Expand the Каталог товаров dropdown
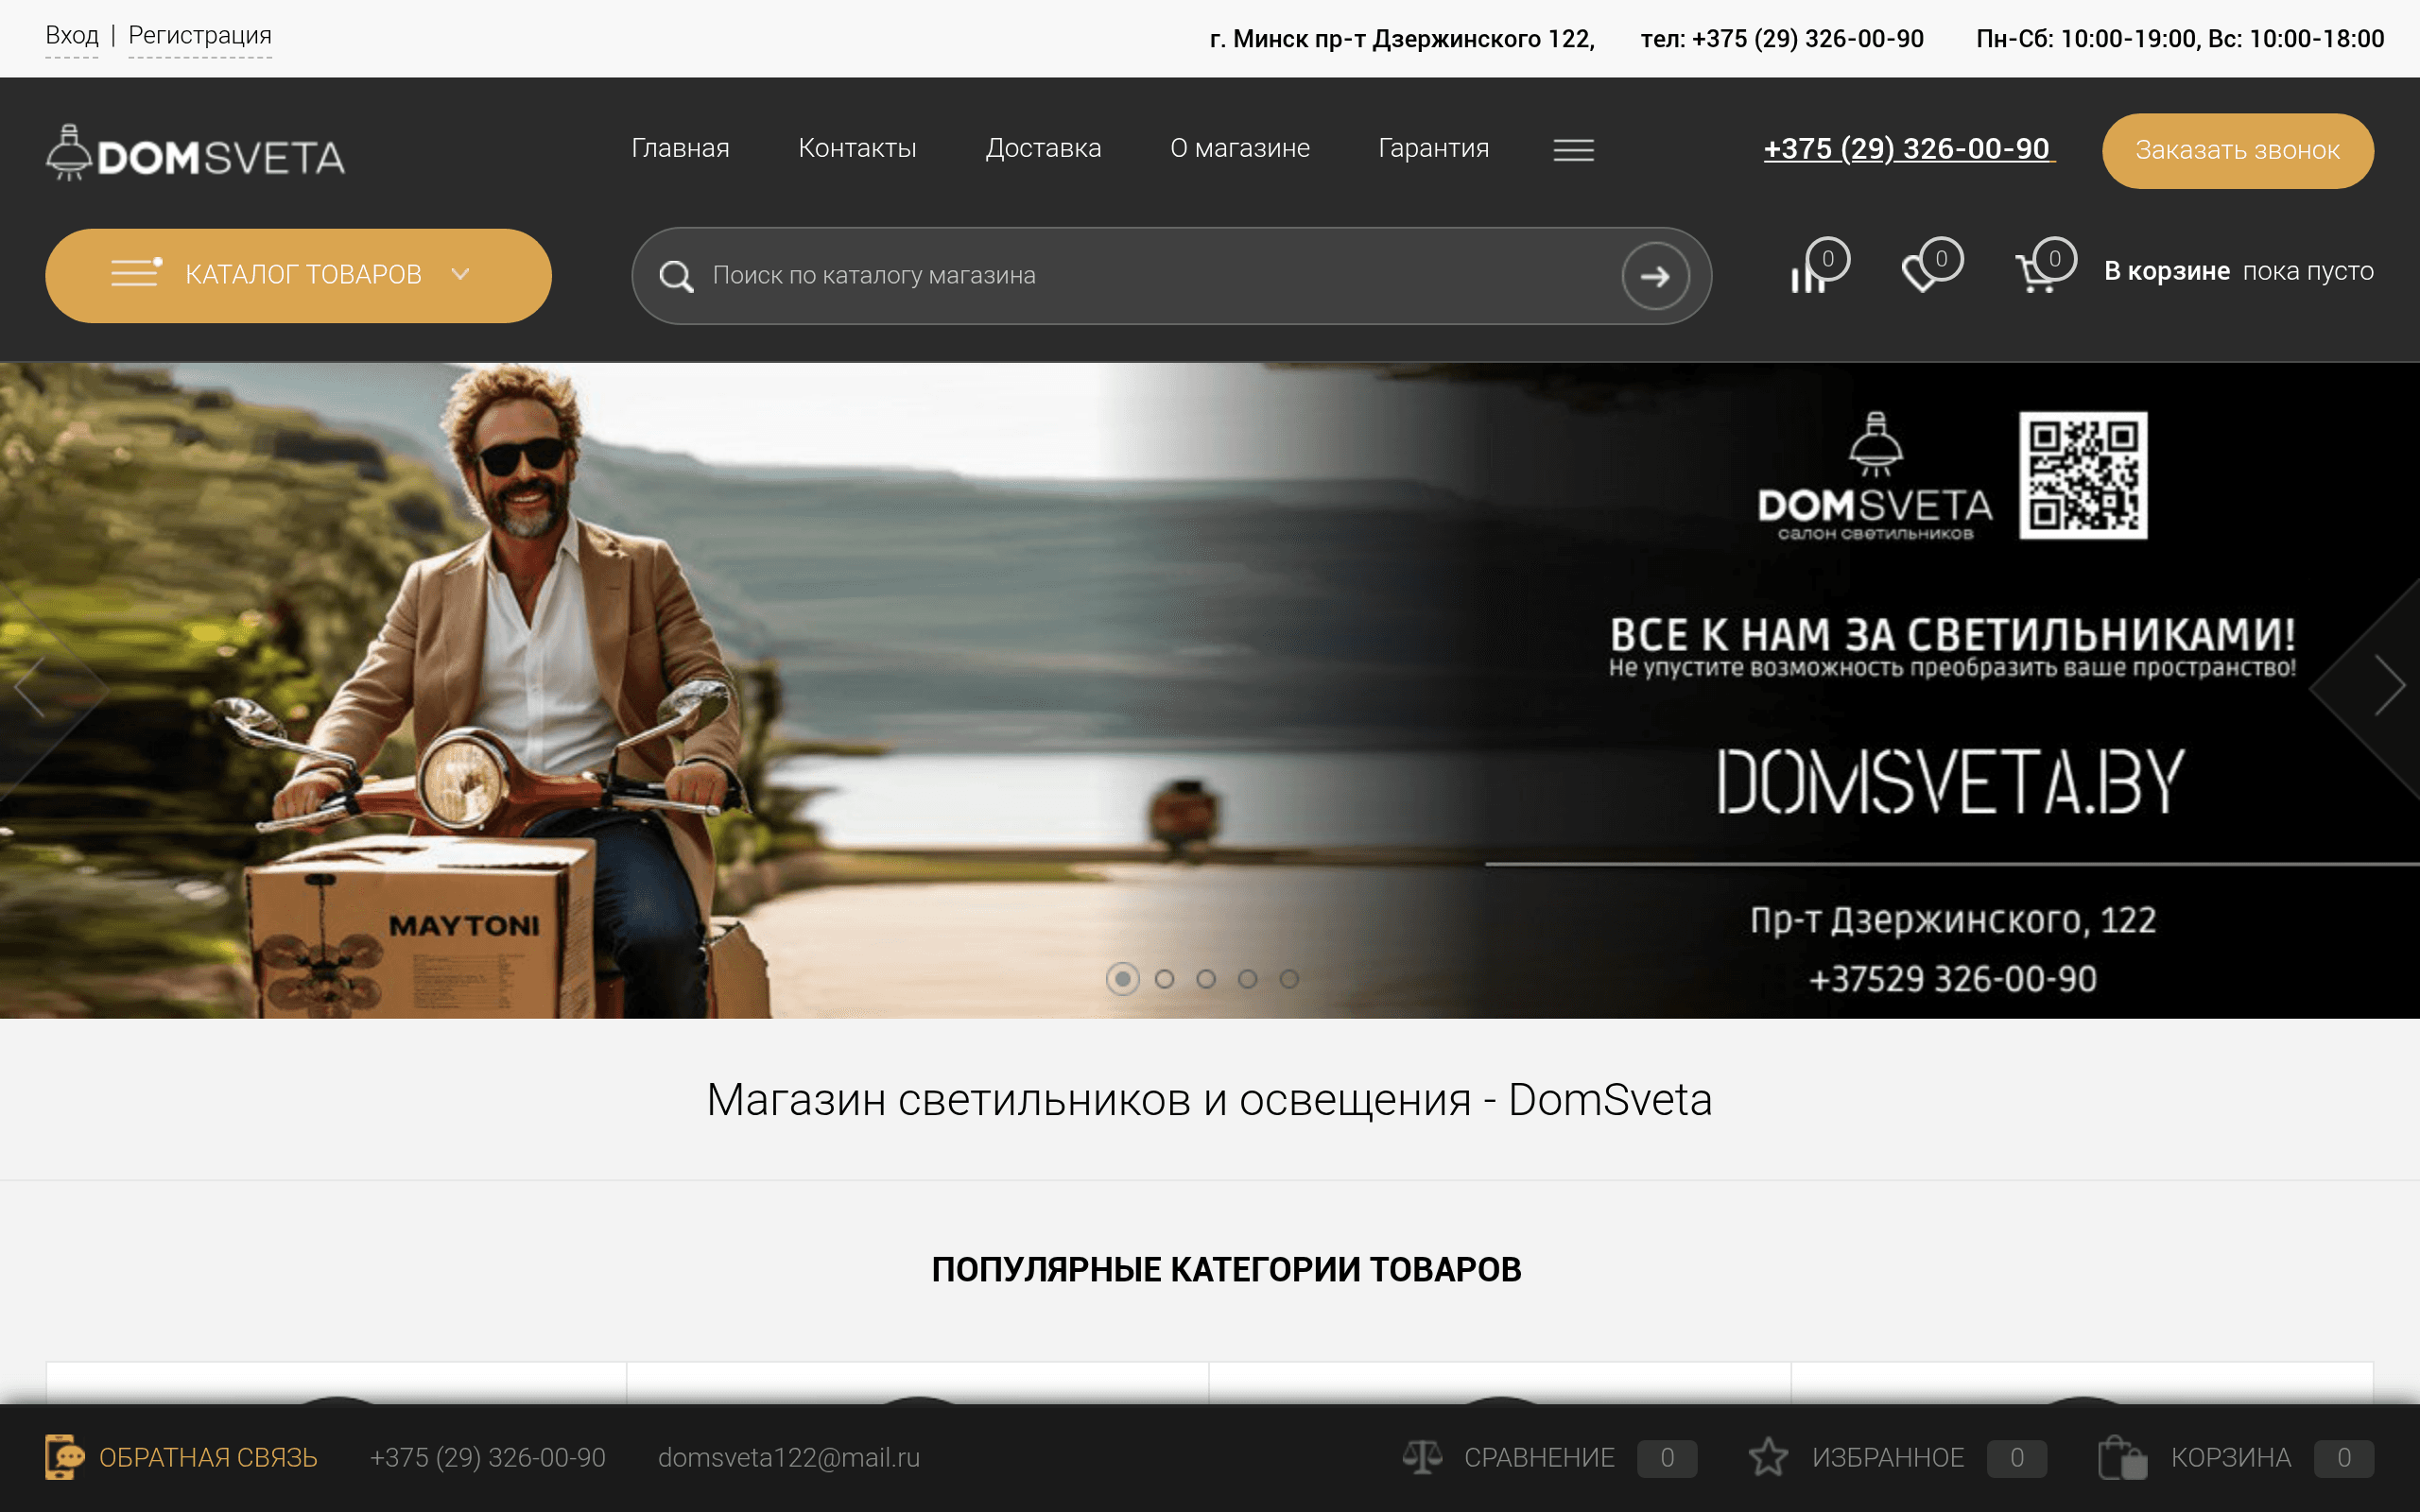The width and height of the screenshot is (2420, 1512). [x=298, y=275]
